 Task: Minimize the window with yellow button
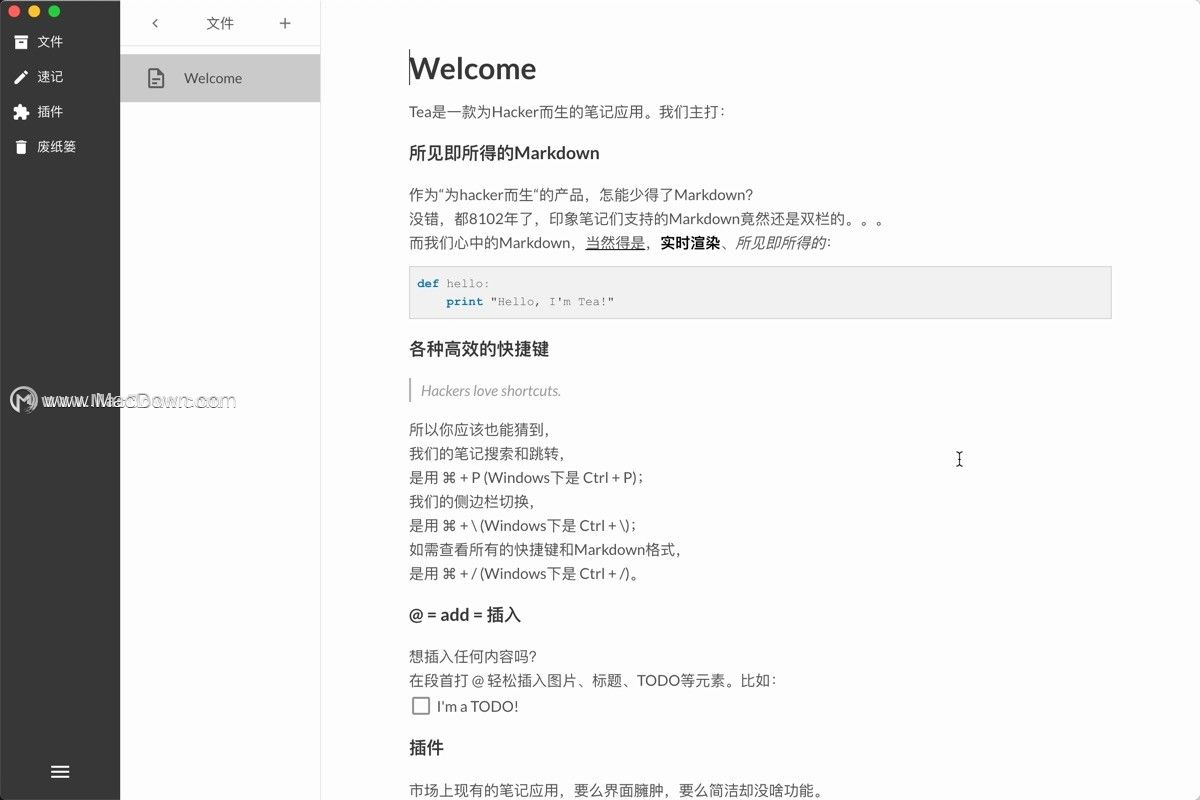[34, 11]
